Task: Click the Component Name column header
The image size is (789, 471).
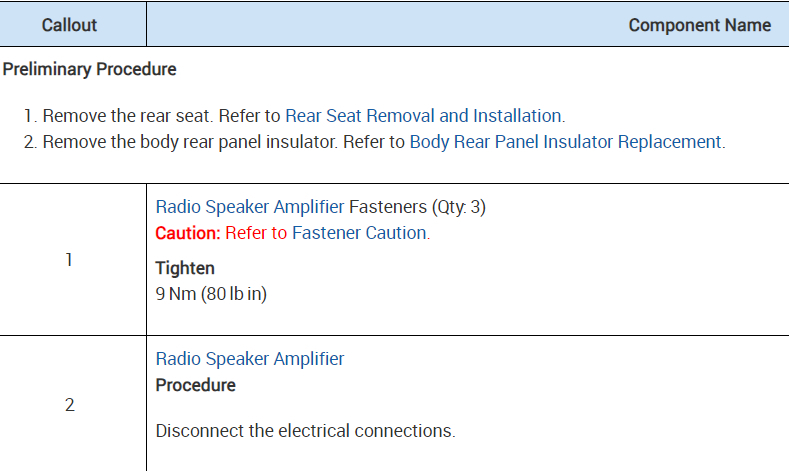Action: pos(699,25)
